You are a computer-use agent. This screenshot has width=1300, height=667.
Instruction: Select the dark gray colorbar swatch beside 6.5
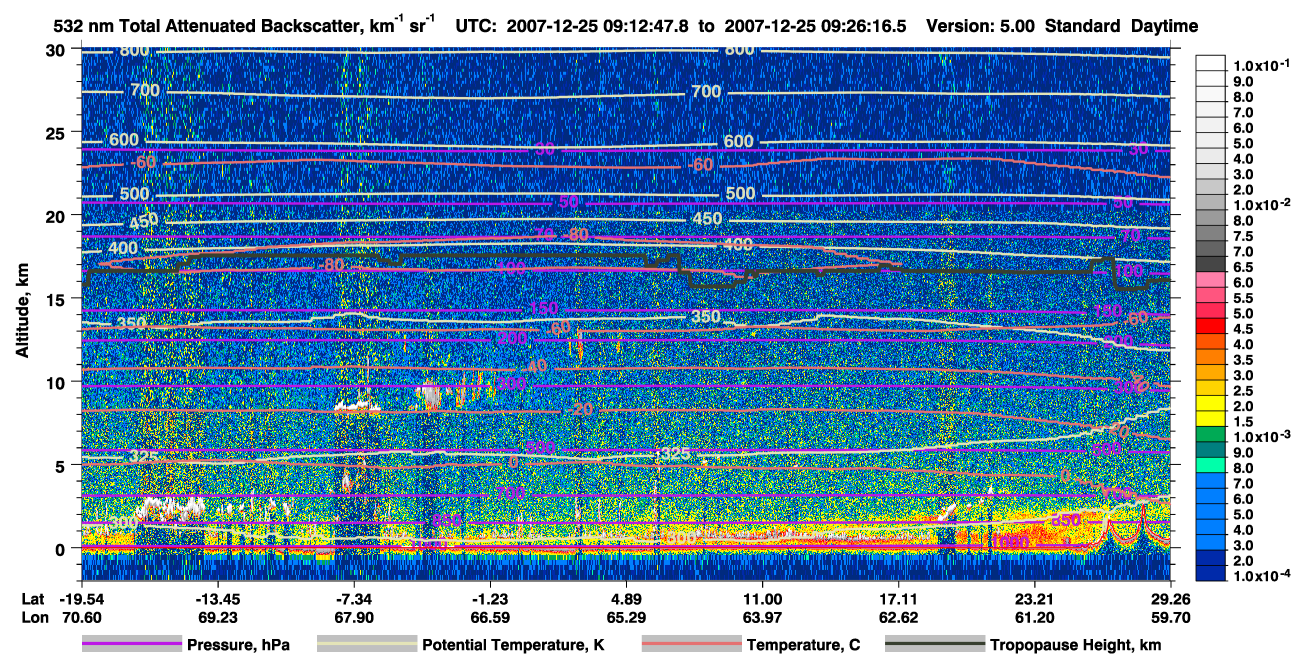pos(1212,266)
